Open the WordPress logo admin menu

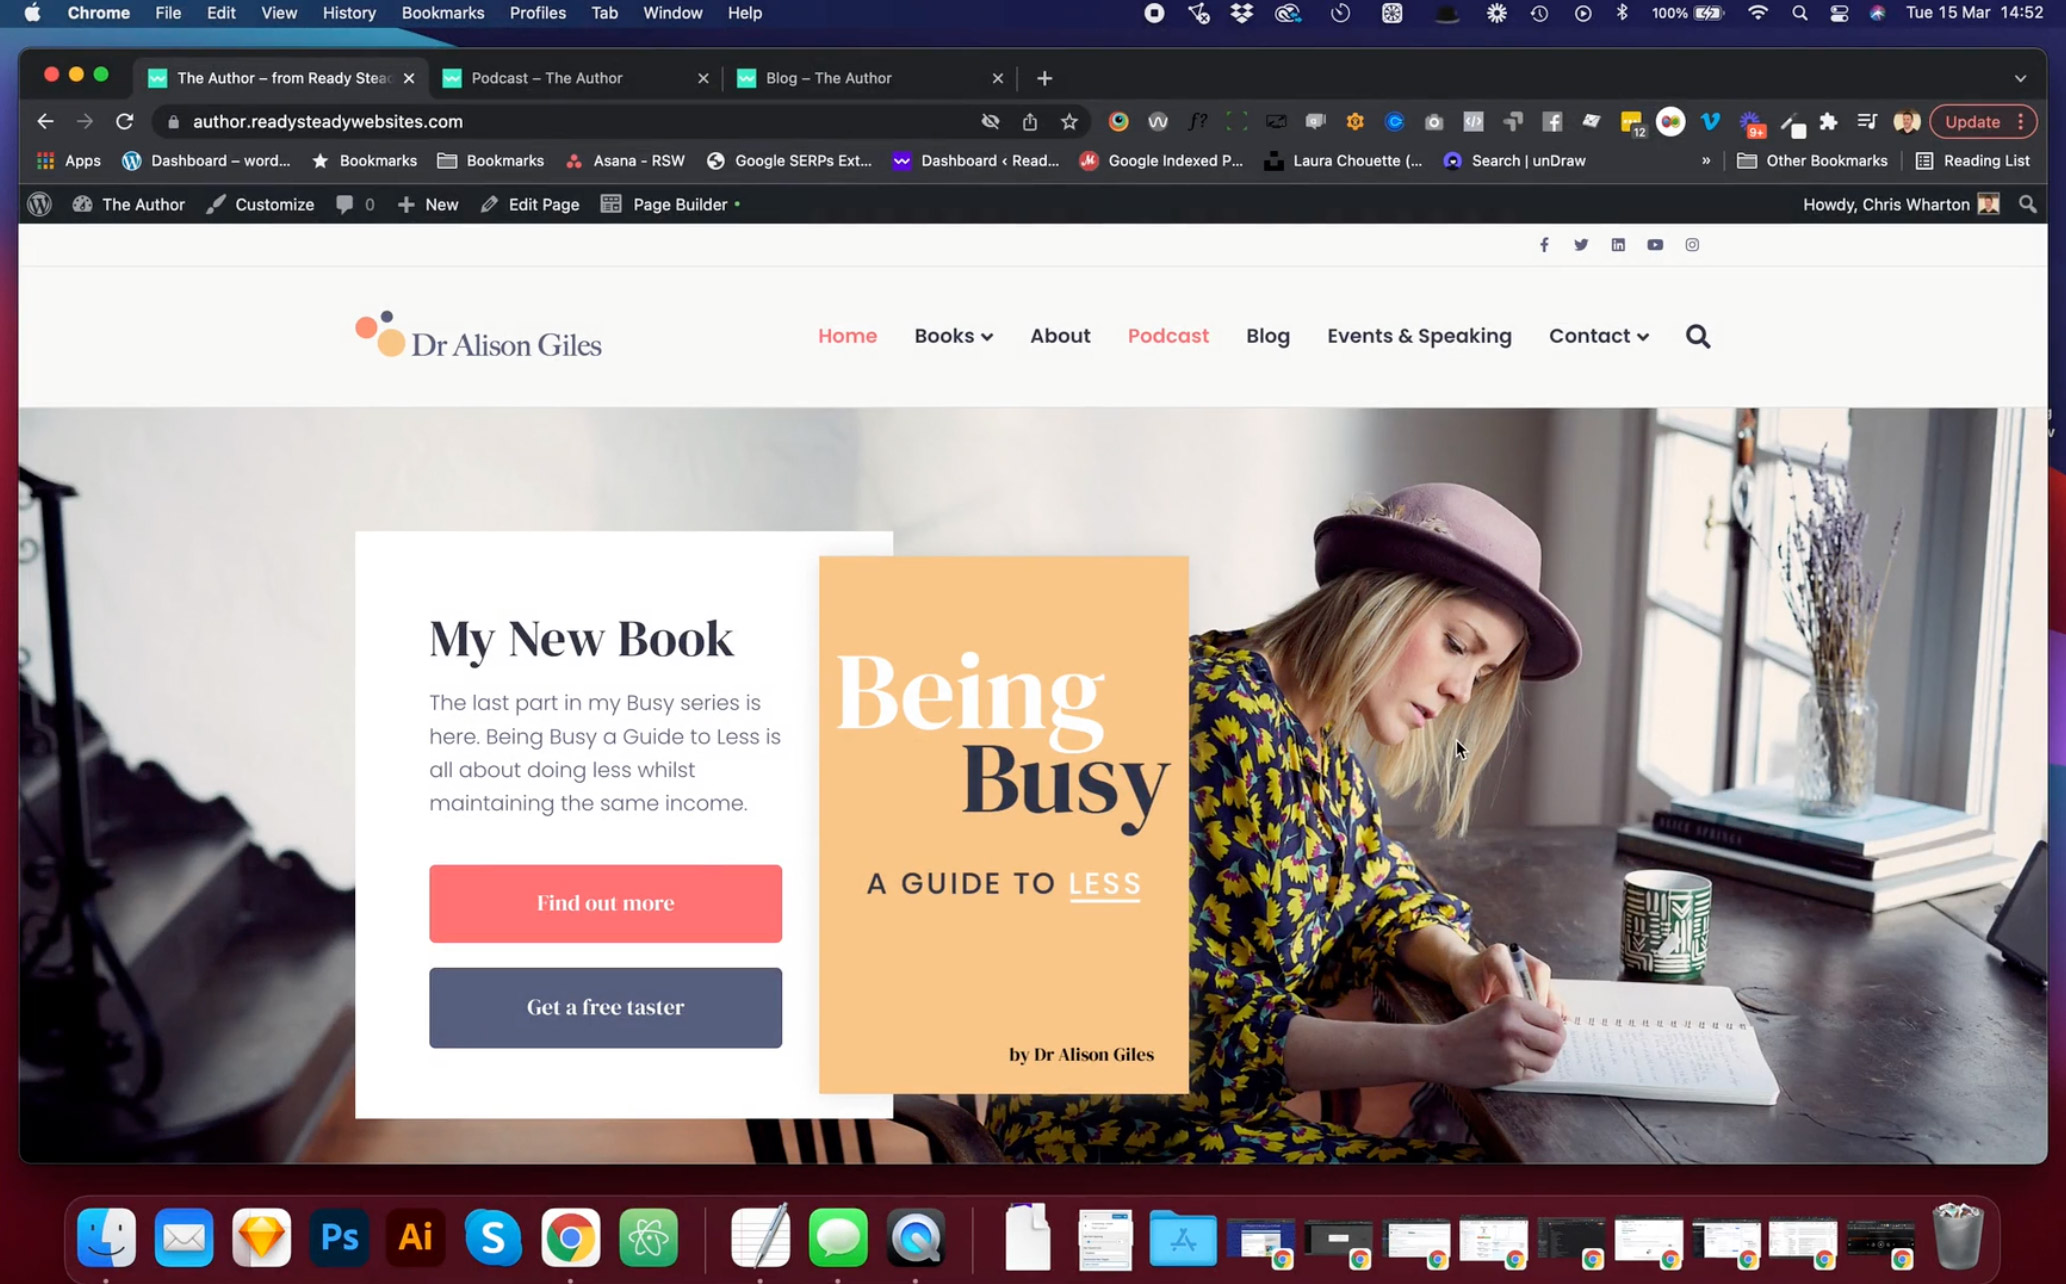[40, 204]
